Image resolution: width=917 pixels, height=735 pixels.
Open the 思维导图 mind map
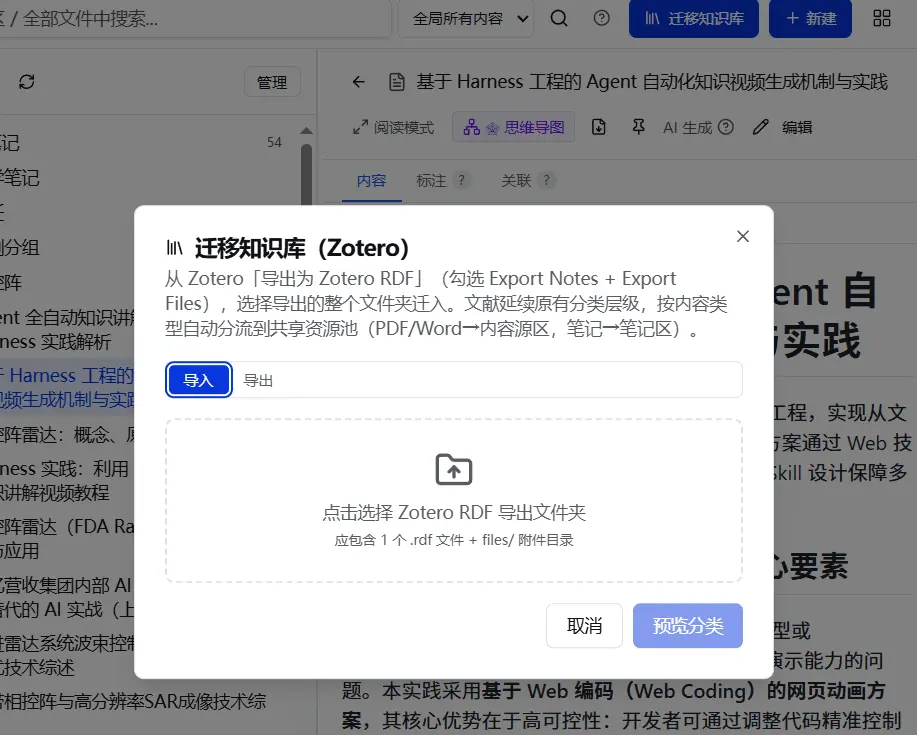(x=513, y=127)
